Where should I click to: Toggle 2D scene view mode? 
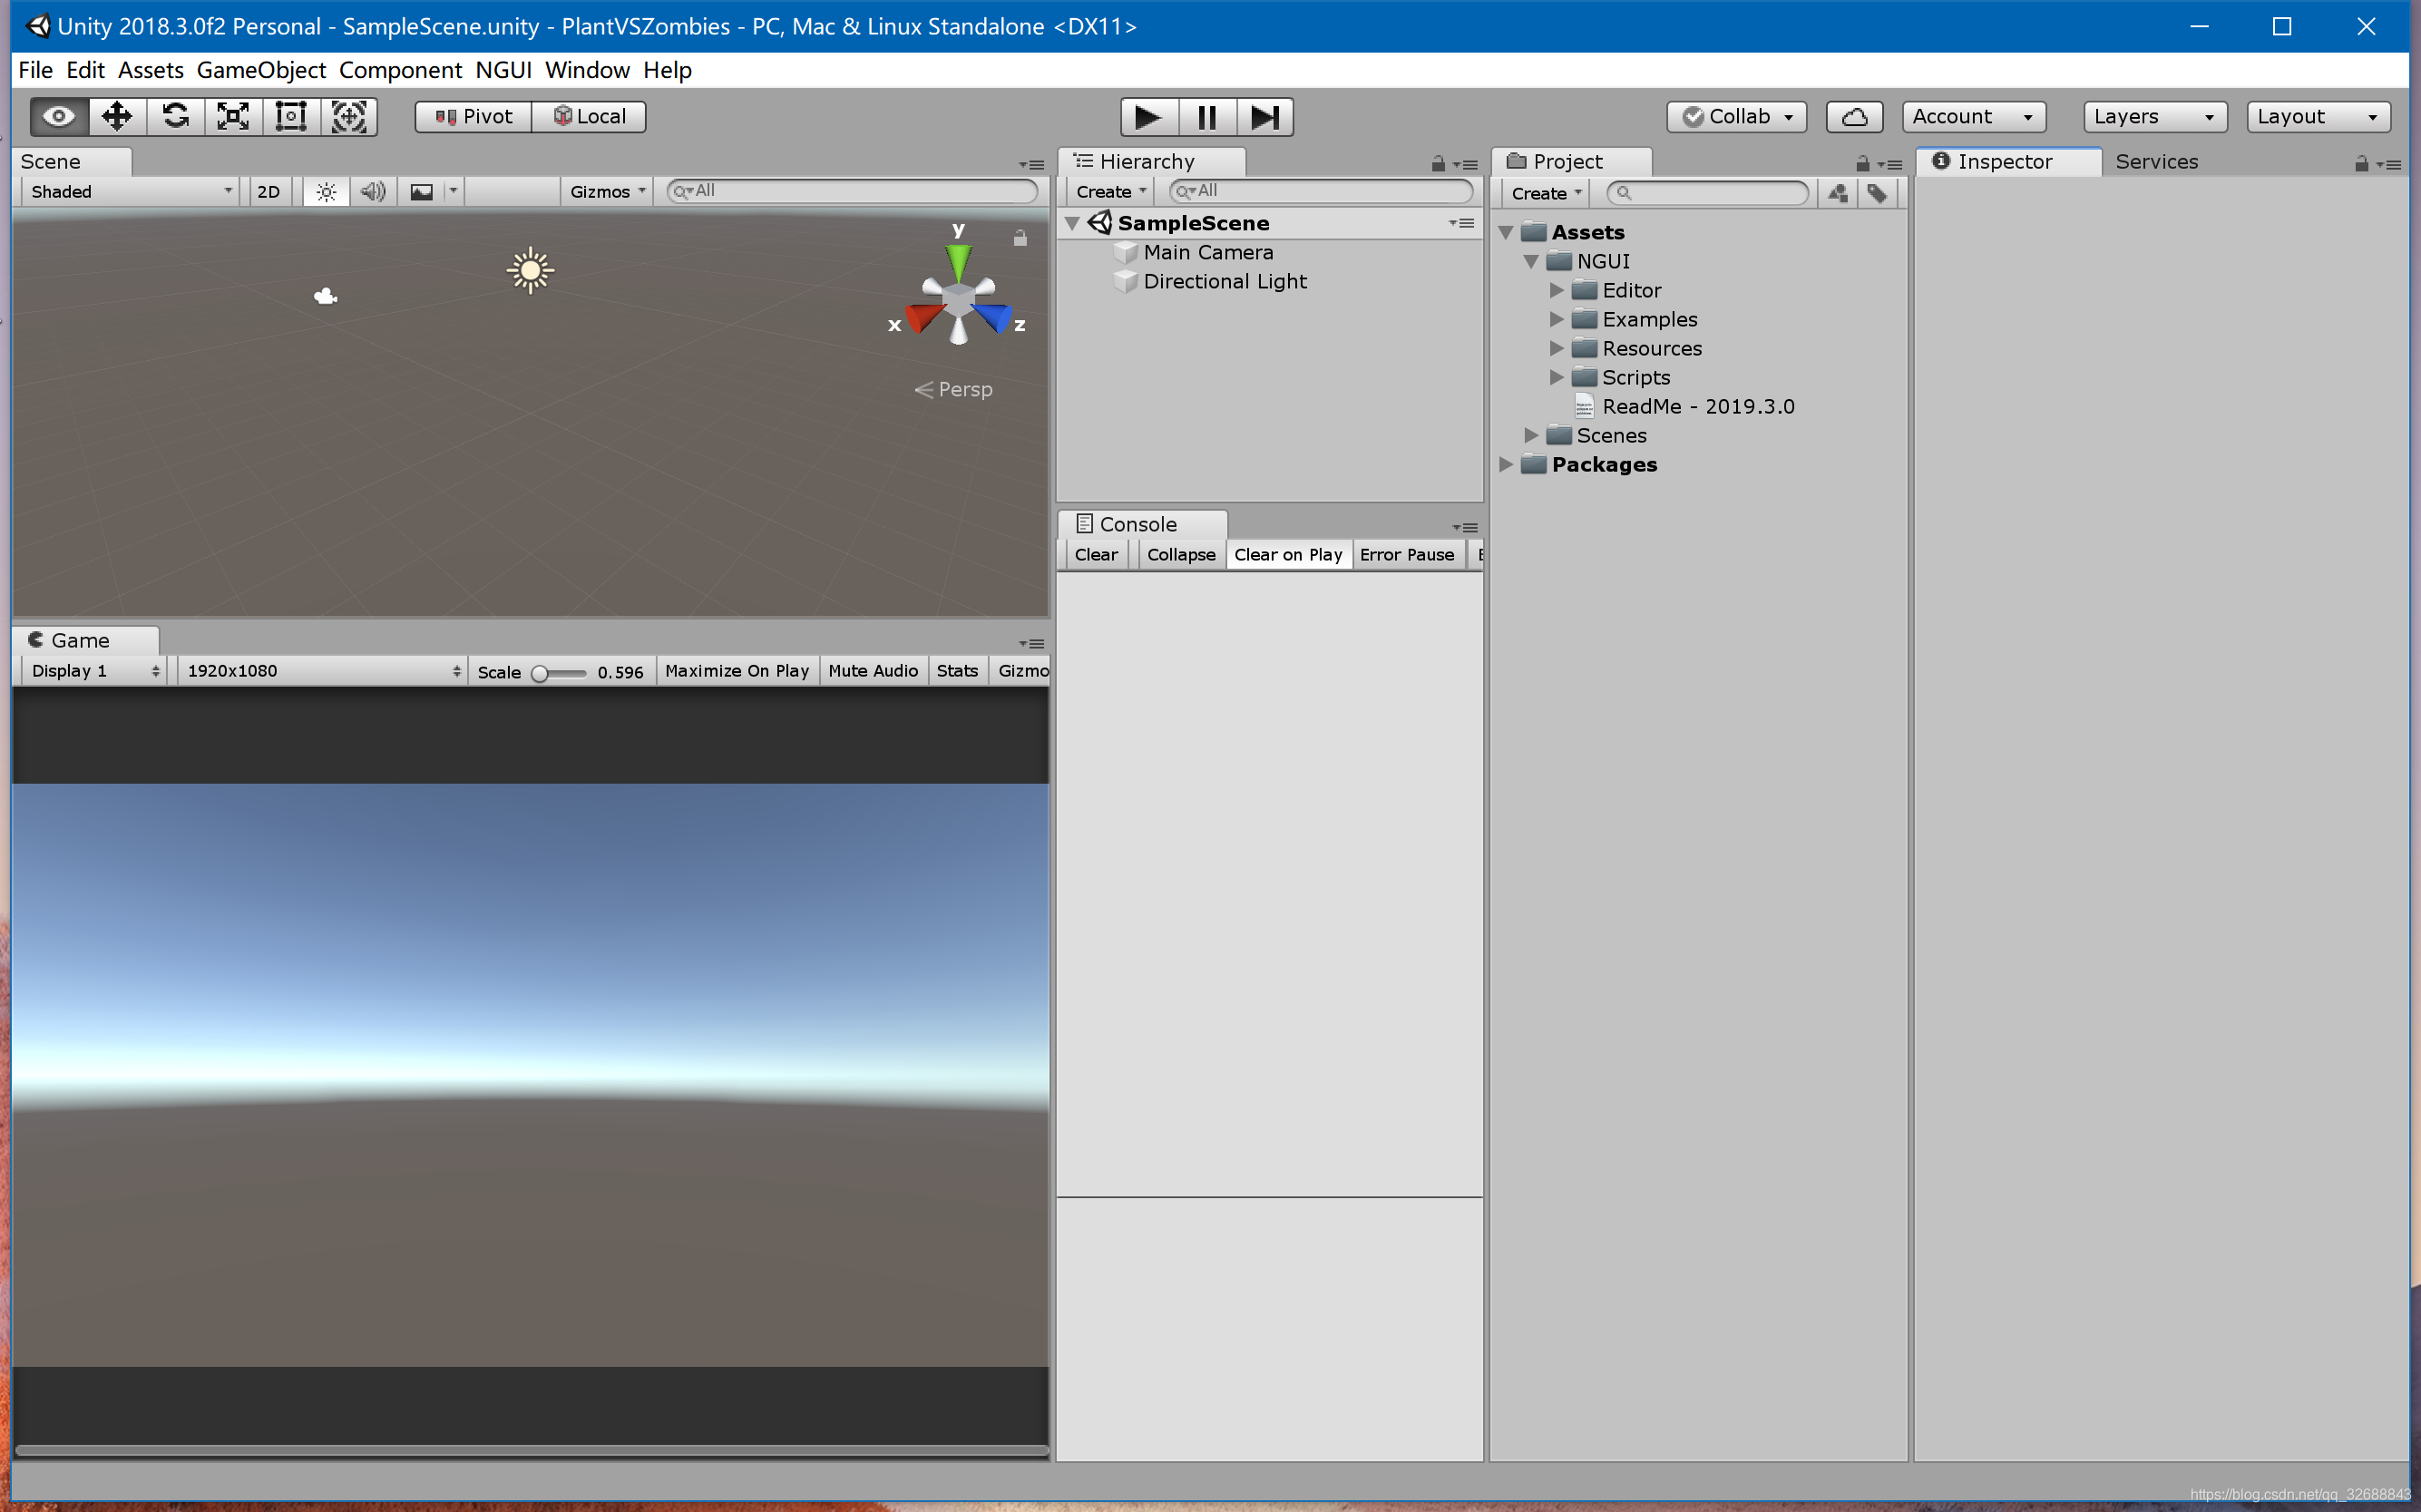pyautogui.click(x=268, y=192)
